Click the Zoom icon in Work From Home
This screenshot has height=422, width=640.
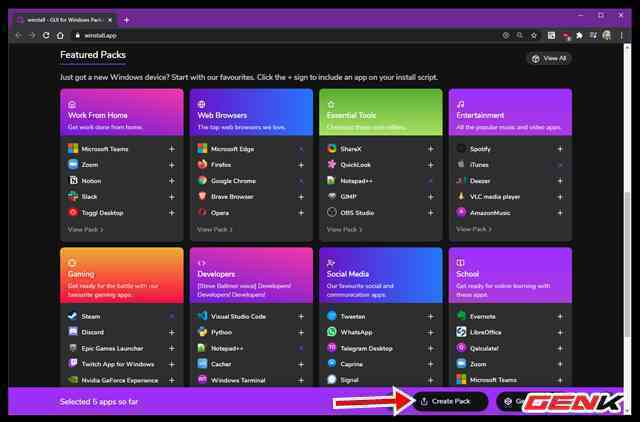[73, 164]
